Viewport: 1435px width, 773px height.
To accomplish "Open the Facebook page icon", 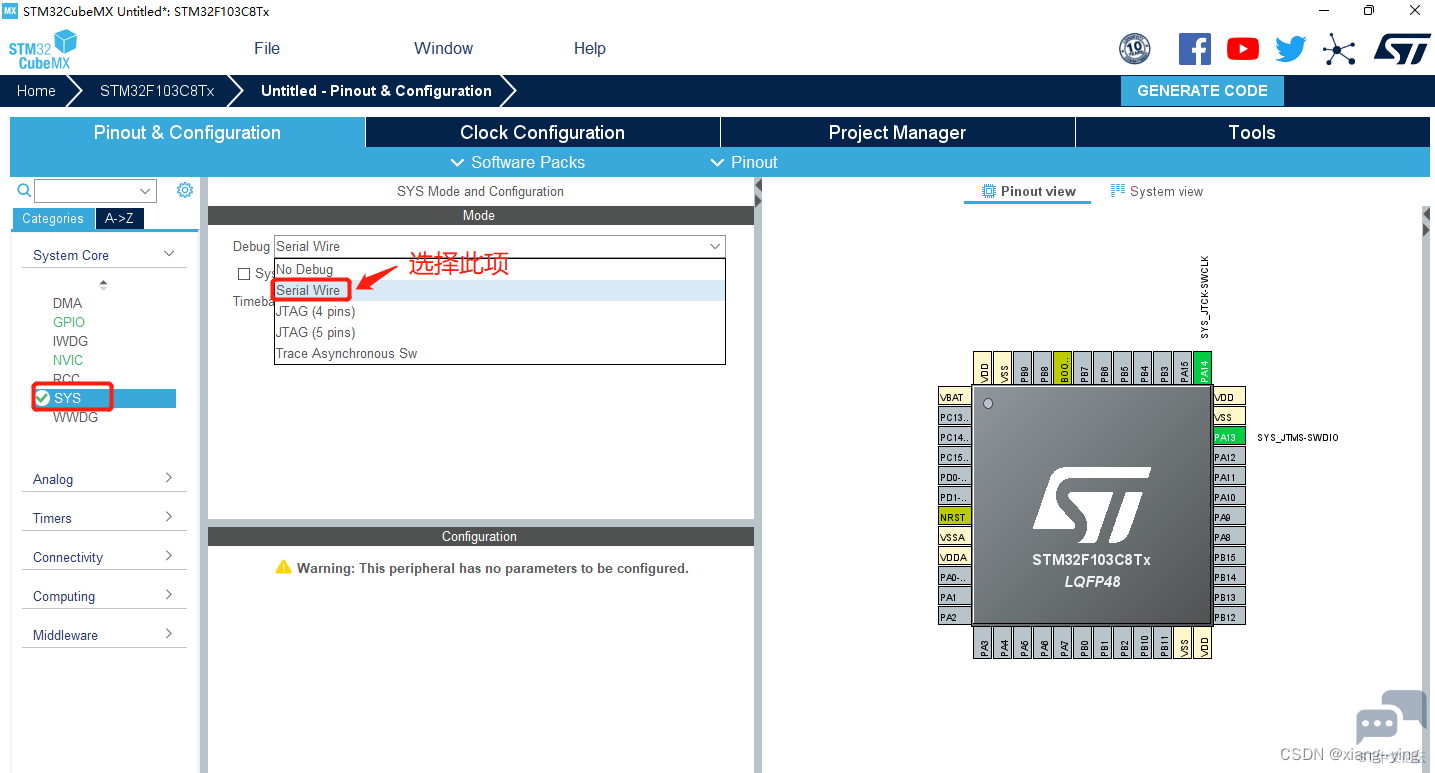I will click(1195, 48).
